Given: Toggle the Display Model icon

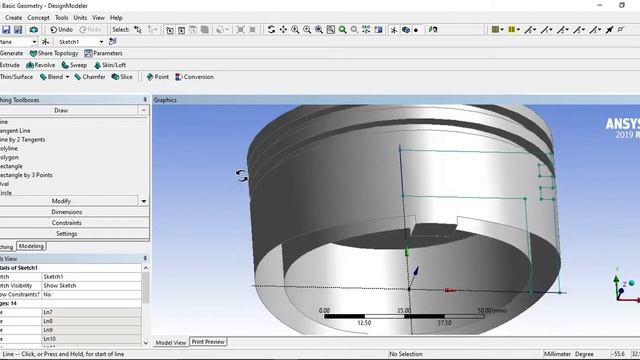Looking at the screenshot, I should (406, 30).
